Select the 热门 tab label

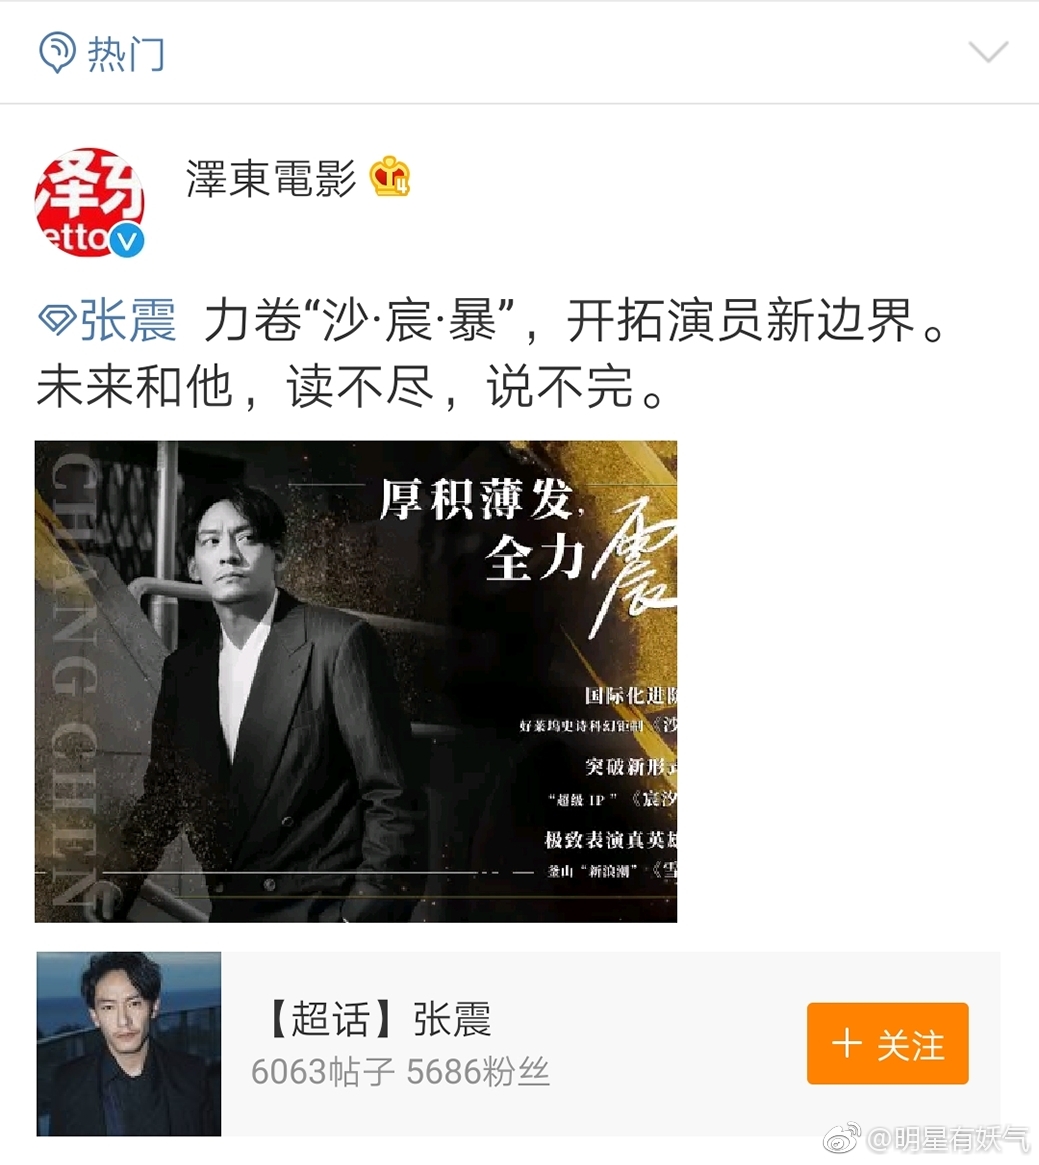(x=126, y=53)
